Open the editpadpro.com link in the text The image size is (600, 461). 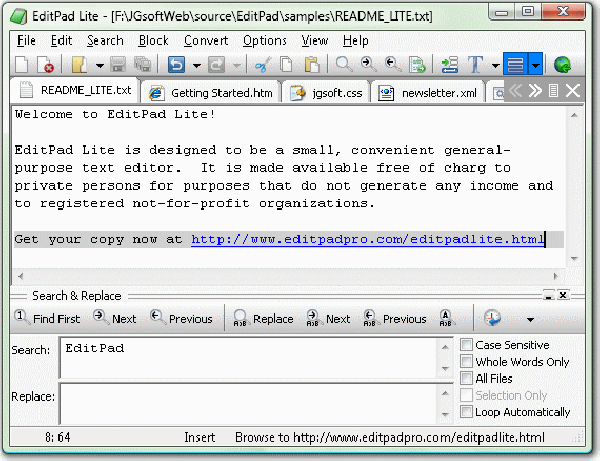[367, 239]
